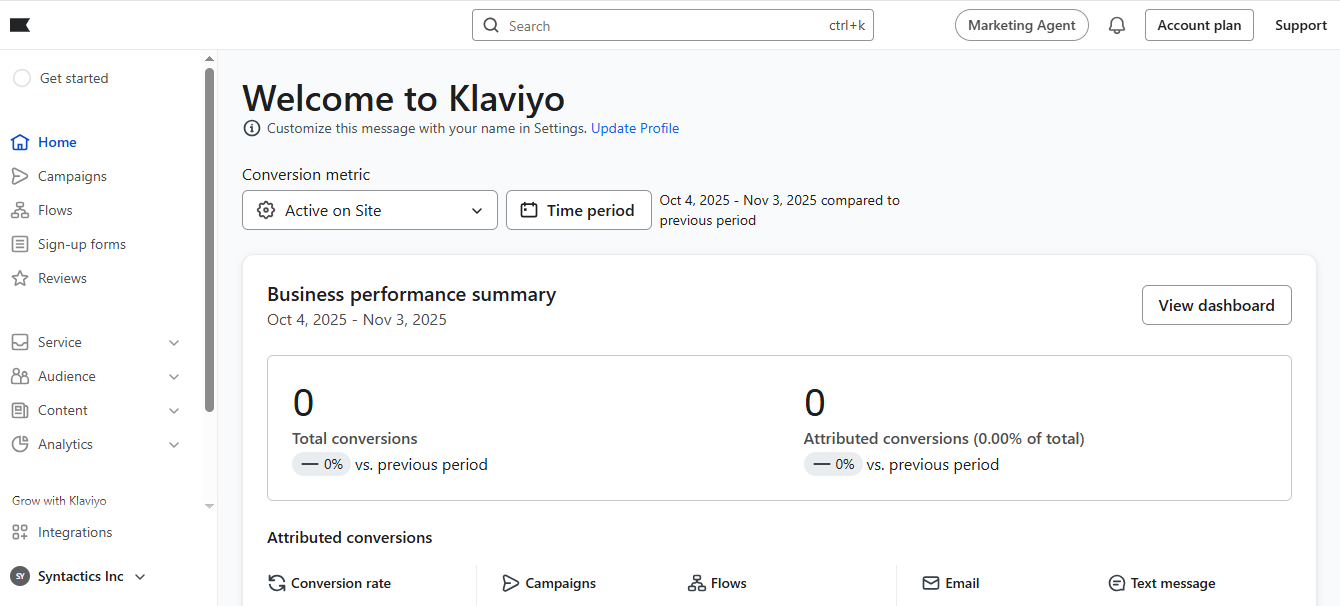Click the Account plan button
1340x606 pixels.
pyautogui.click(x=1199, y=26)
